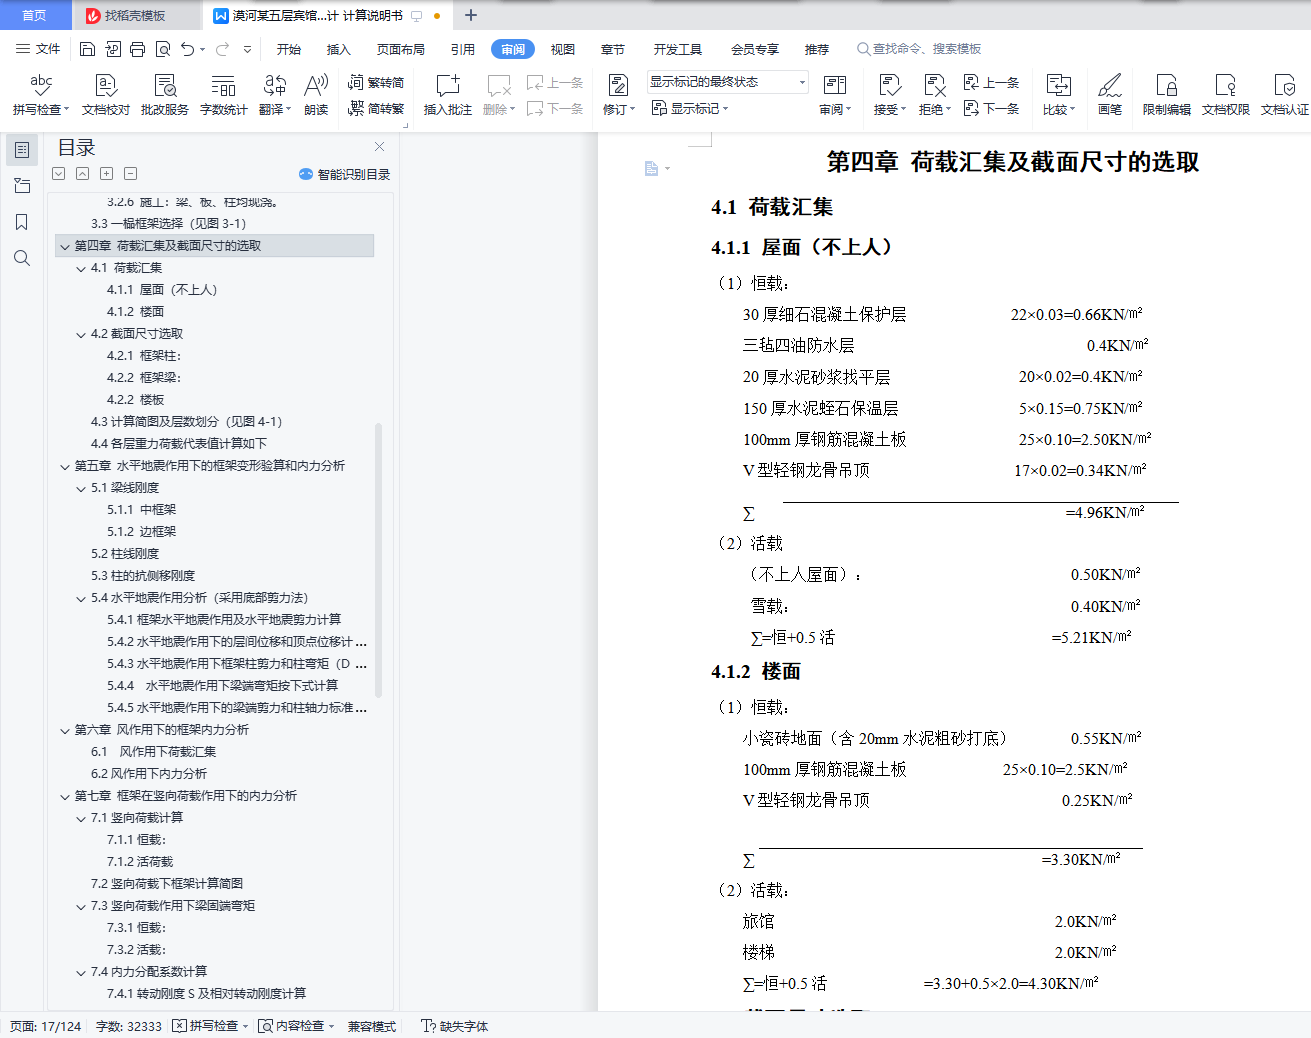Collapse the 第七章 outline node
The width and height of the screenshot is (1311, 1038).
click(x=65, y=796)
